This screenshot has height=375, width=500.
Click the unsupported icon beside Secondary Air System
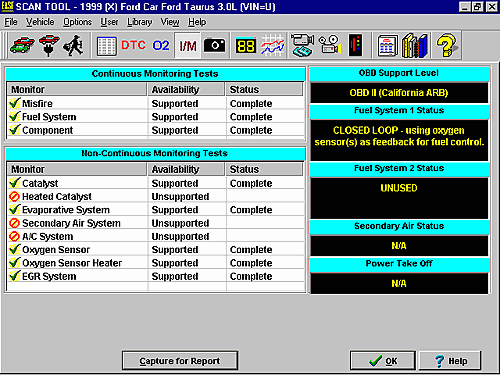[x=14, y=223]
